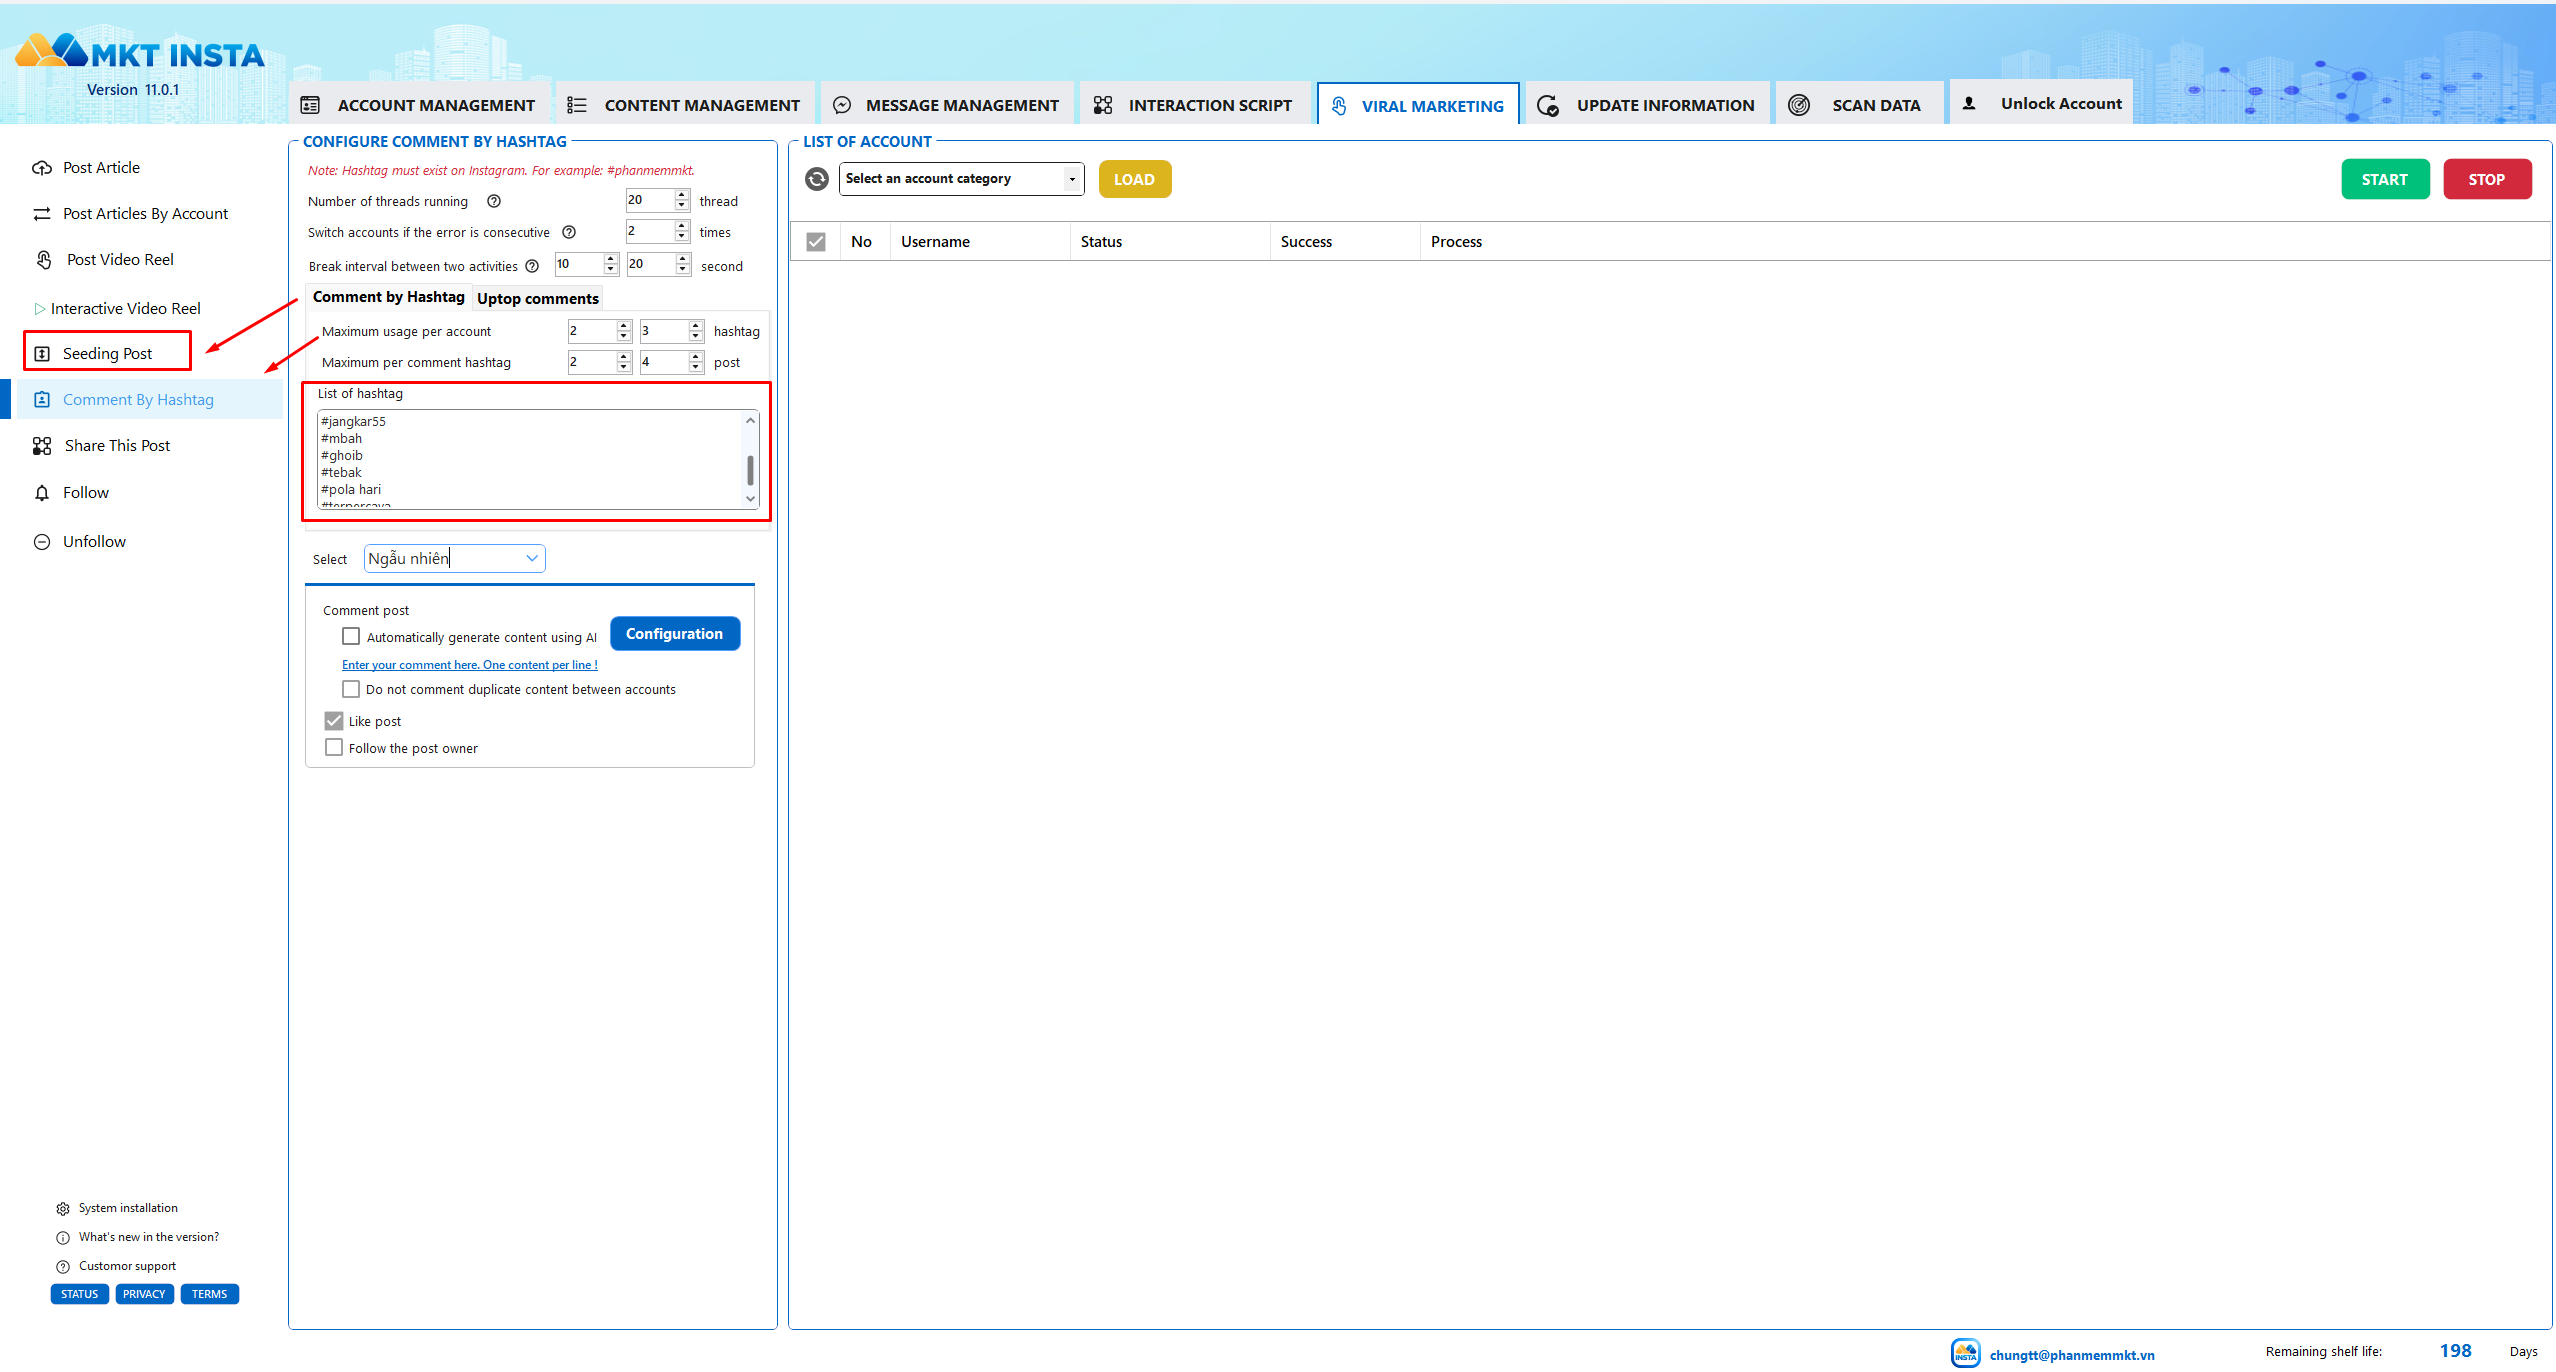
Task: Click the STATUS button
Action: point(79,1294)
